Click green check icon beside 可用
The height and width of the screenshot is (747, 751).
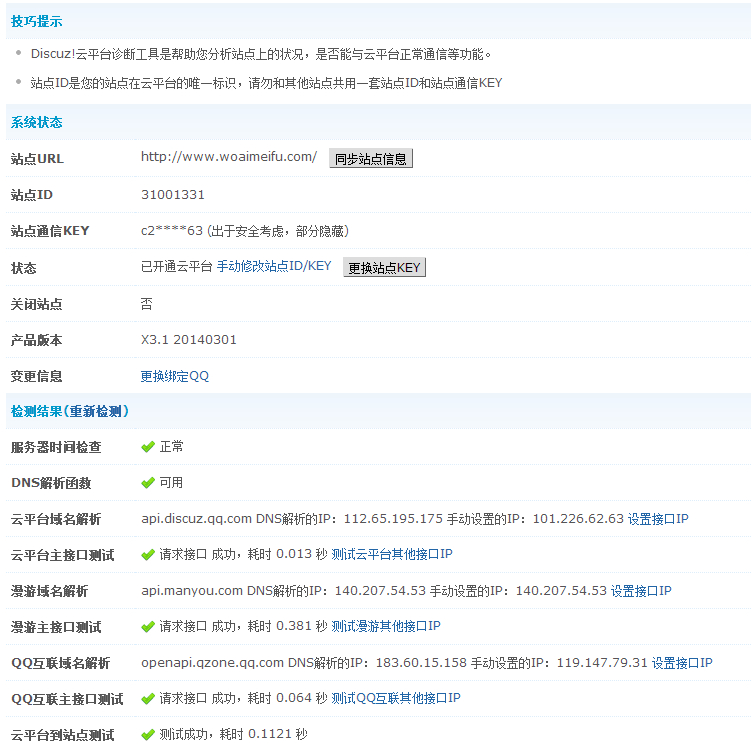click(x=148, y=483)
